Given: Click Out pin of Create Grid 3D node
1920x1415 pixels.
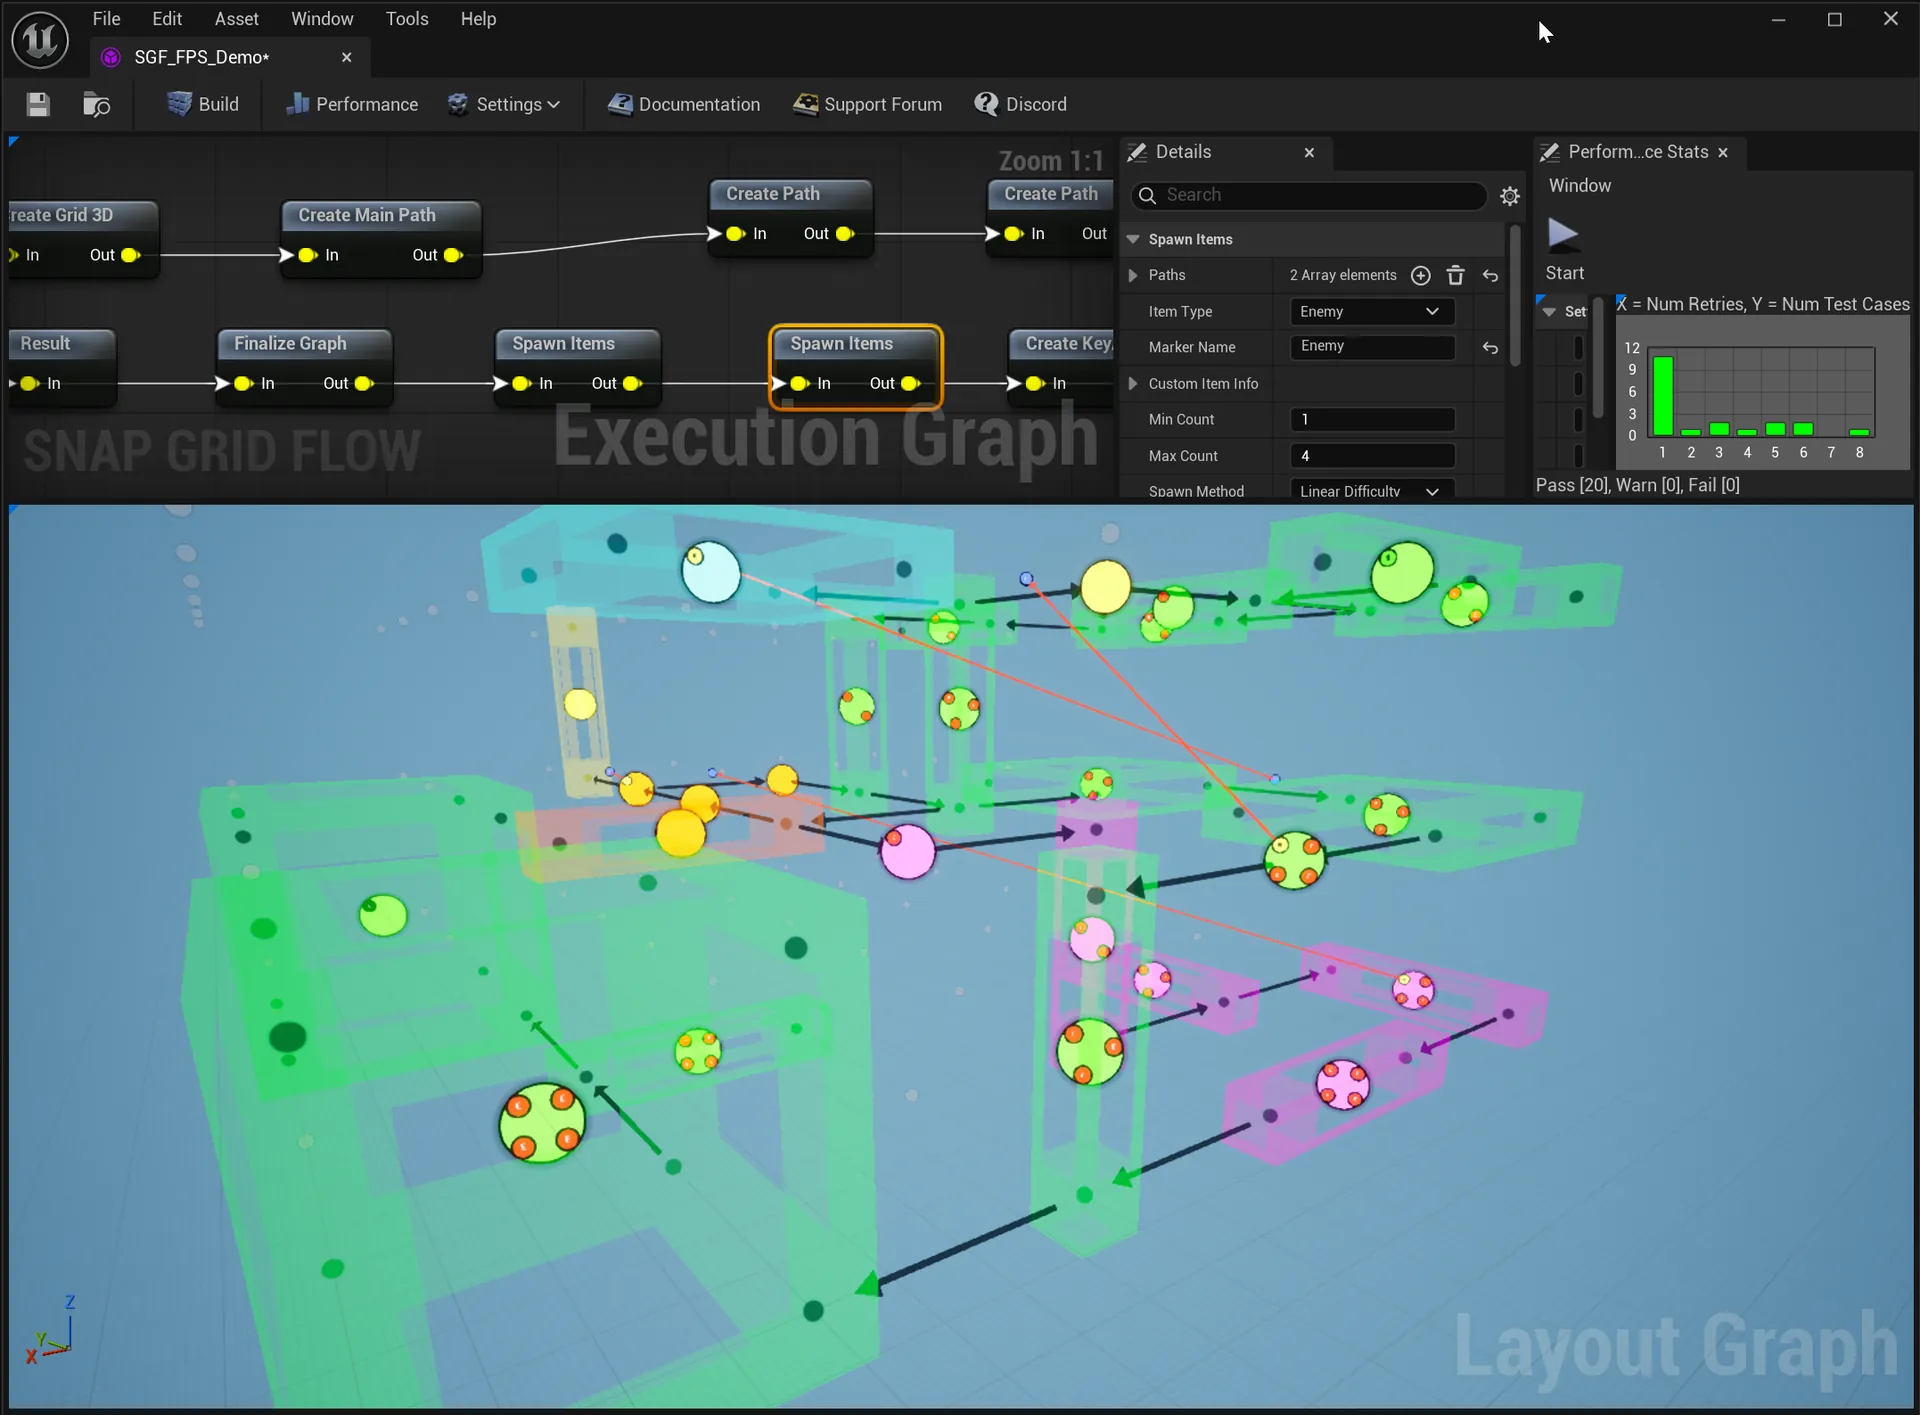Looking at the screenshot, I should (x=130, y=255).
